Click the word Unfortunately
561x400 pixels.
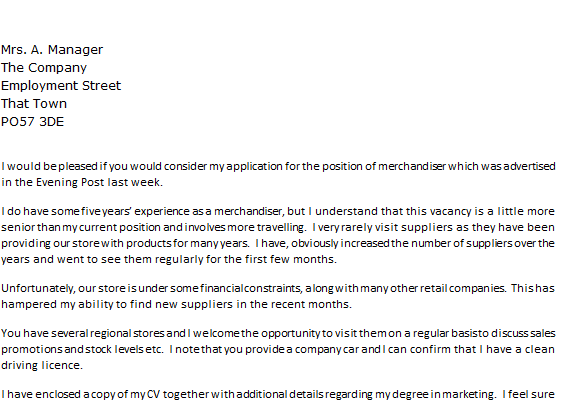[38, 288]
